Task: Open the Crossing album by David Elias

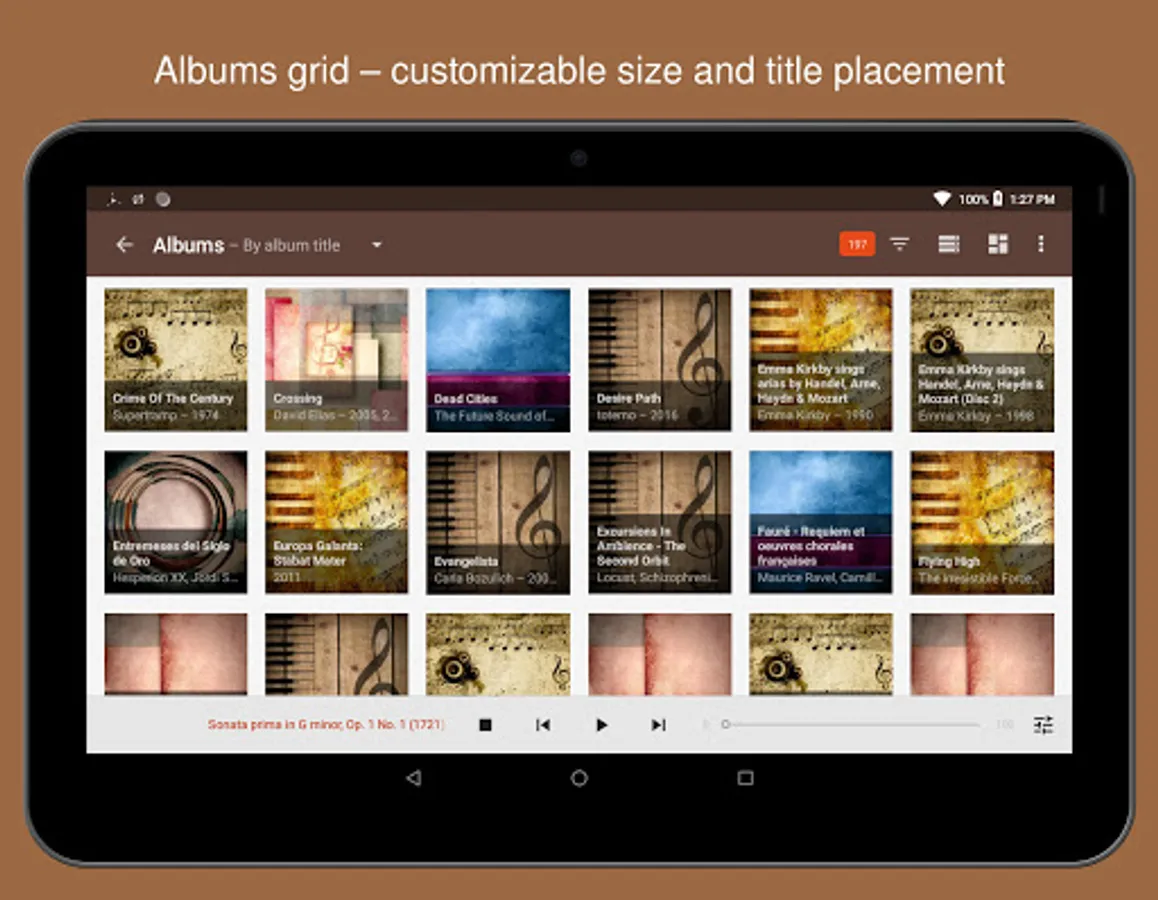Action: pyautogui.click(x=337, y=360)
